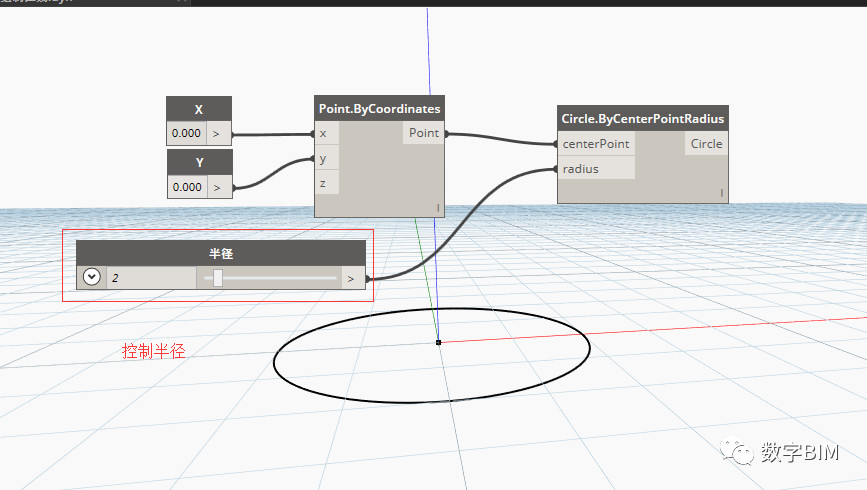
Task: Select the X number node title
Action: click(x=199, y=110)
